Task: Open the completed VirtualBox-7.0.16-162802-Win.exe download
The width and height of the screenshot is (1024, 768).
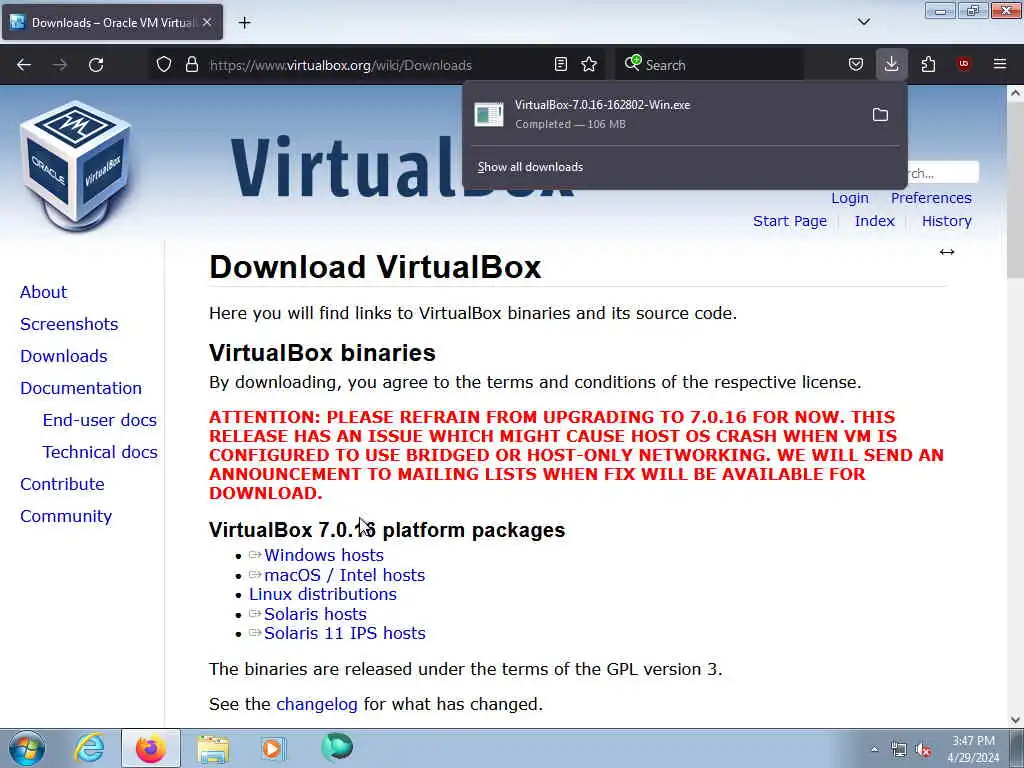Action: pos(665,114)
